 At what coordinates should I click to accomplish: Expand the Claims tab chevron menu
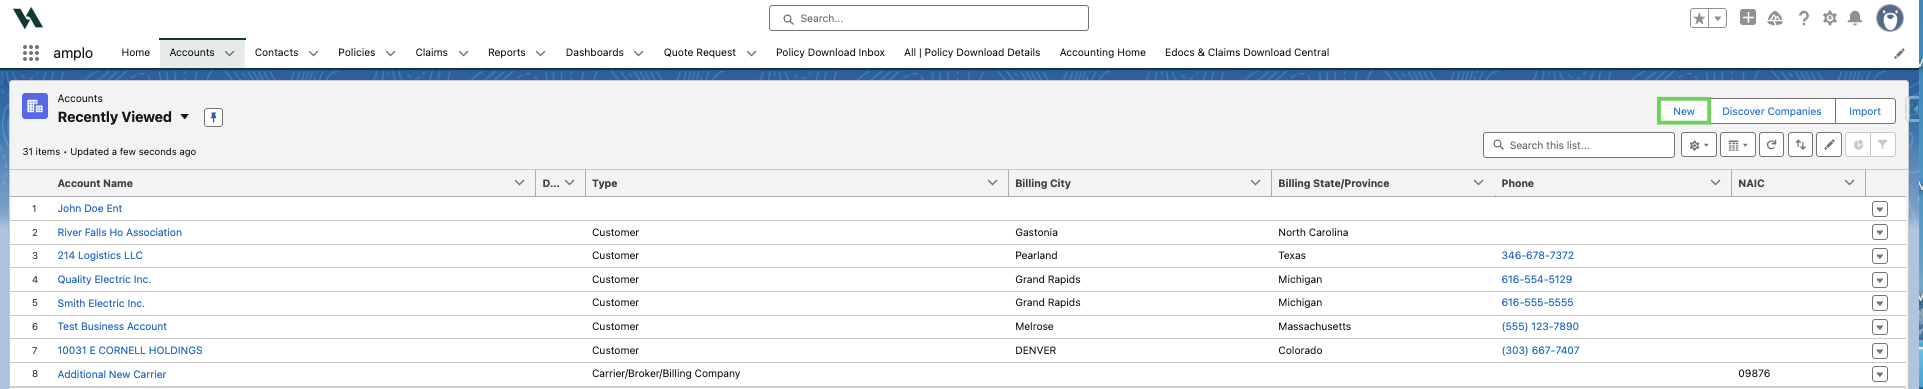pyautogui.click(x=463, y=53)
